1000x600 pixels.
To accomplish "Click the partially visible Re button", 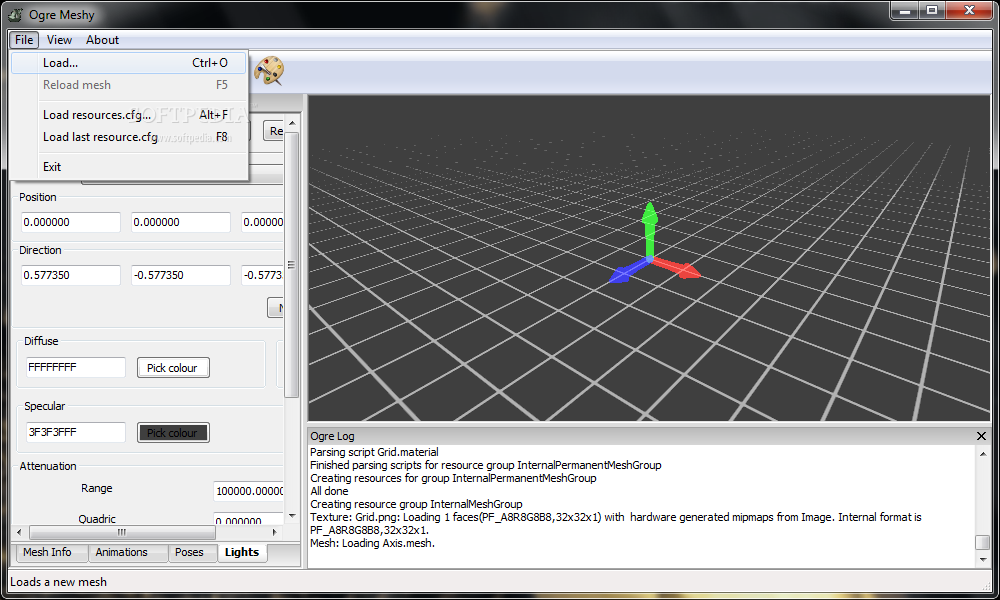I will click(274, 131).
